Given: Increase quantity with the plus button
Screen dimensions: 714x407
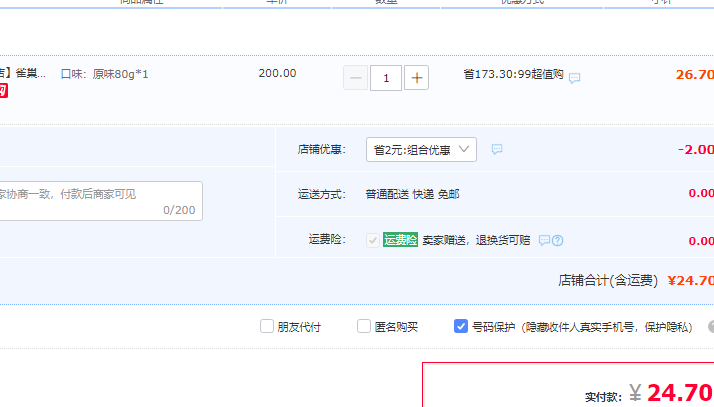Looking at the screenshot, I should 416,78.
